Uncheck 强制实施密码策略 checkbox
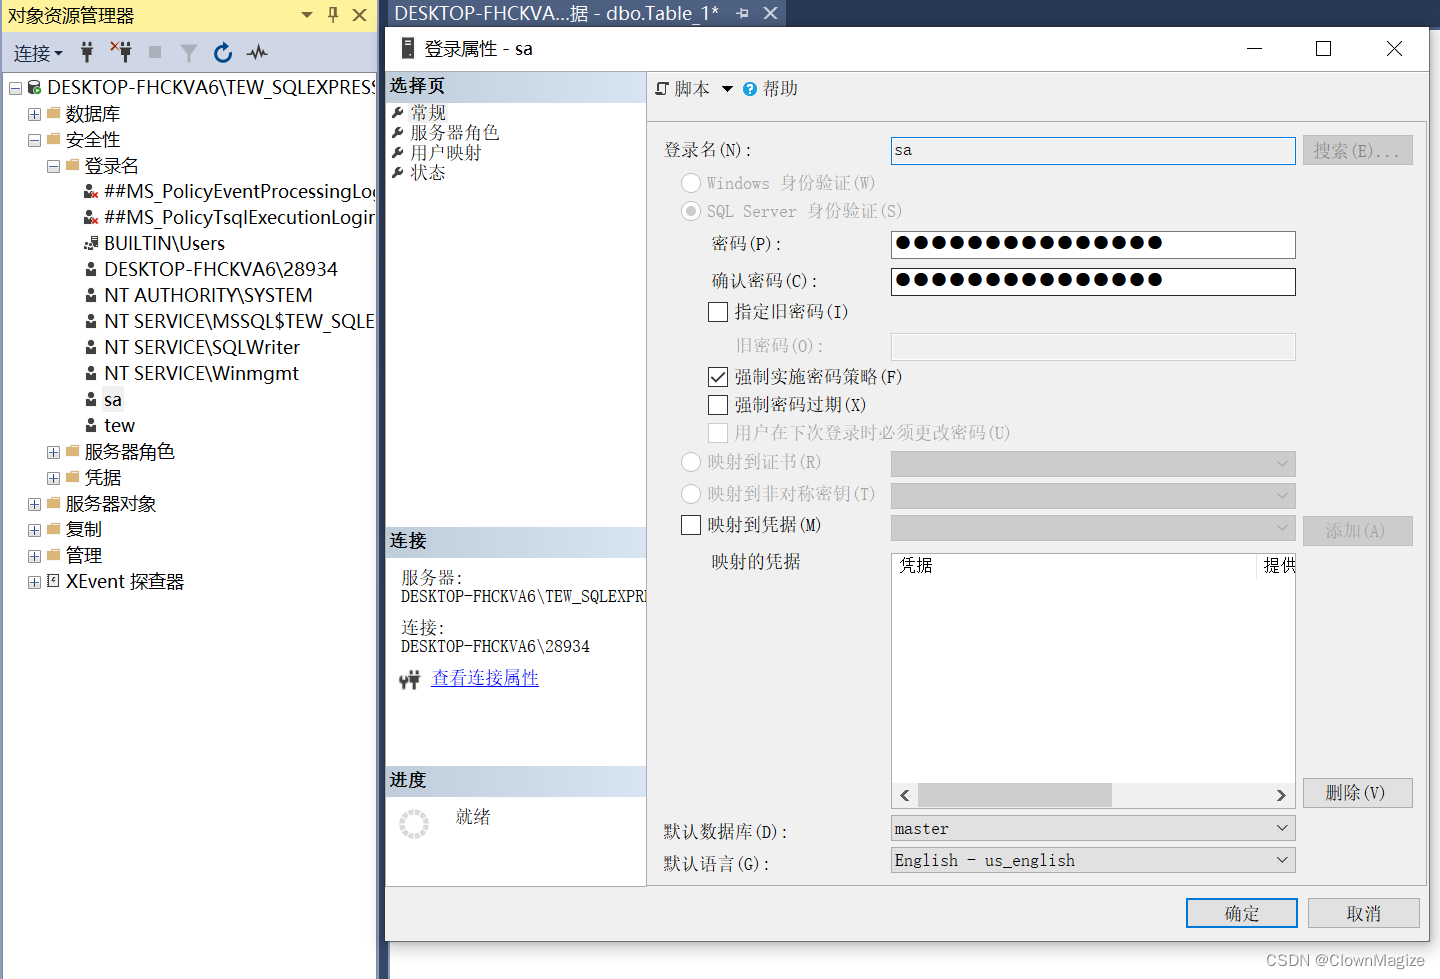This screenshot has width=1440, height=979. [717, 377]
